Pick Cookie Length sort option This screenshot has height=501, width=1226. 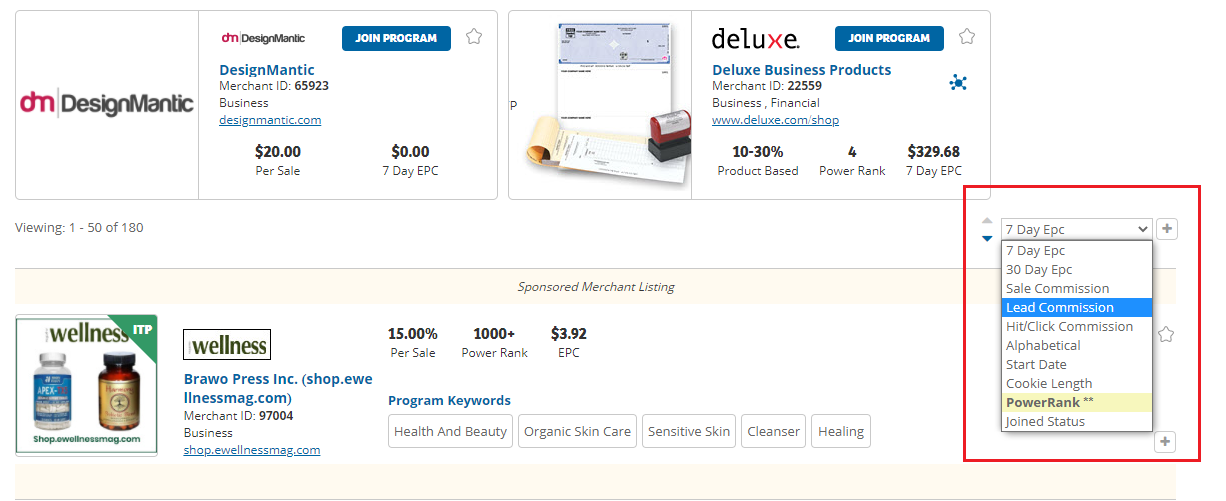[1076, 383]
